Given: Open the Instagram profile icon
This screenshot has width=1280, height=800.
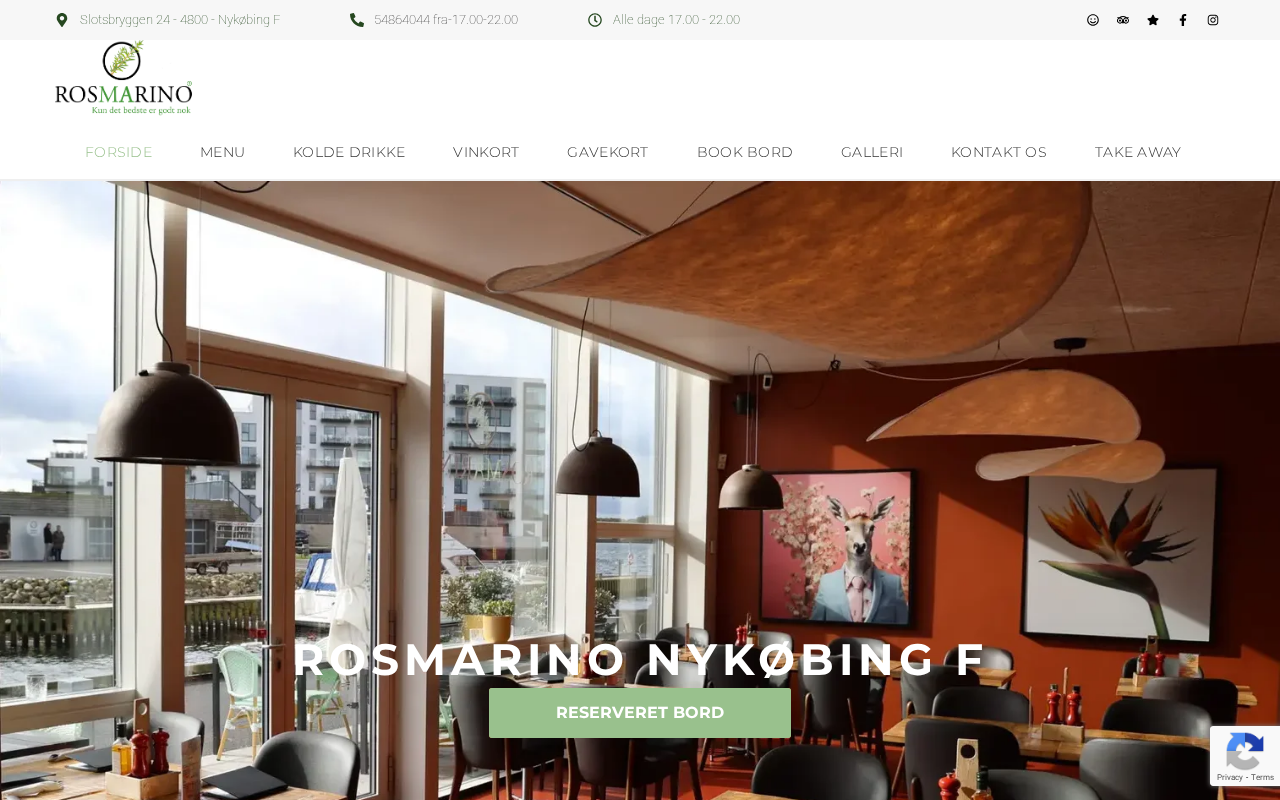Looking at the screenshot, I should pyautogui.click(x=1213, y=20).
